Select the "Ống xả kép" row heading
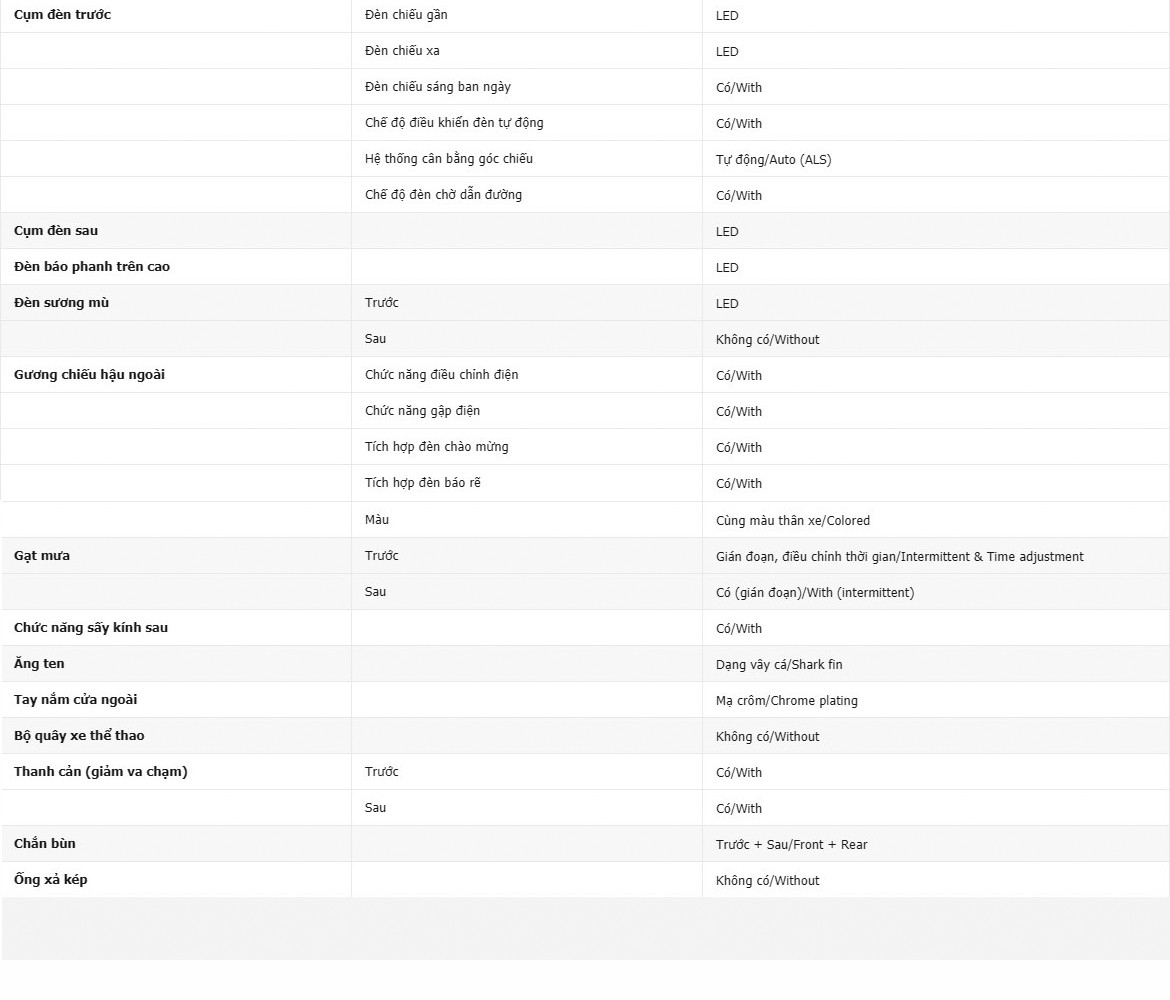1170x1000 pixels. click(x=51, y=880)
